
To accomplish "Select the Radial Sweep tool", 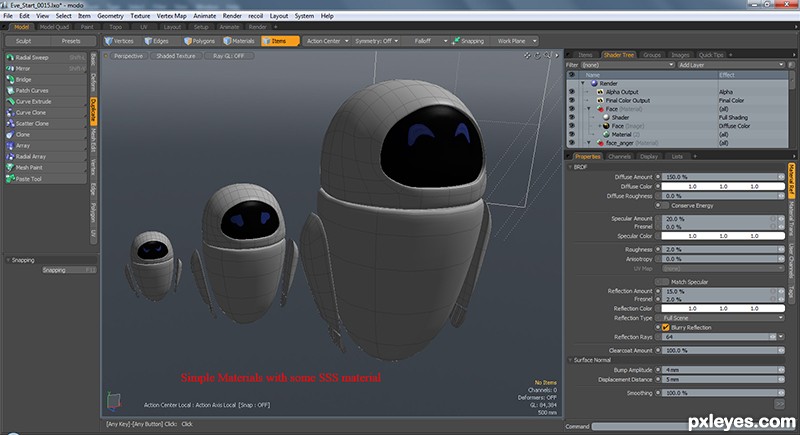I will pos(46,58).
